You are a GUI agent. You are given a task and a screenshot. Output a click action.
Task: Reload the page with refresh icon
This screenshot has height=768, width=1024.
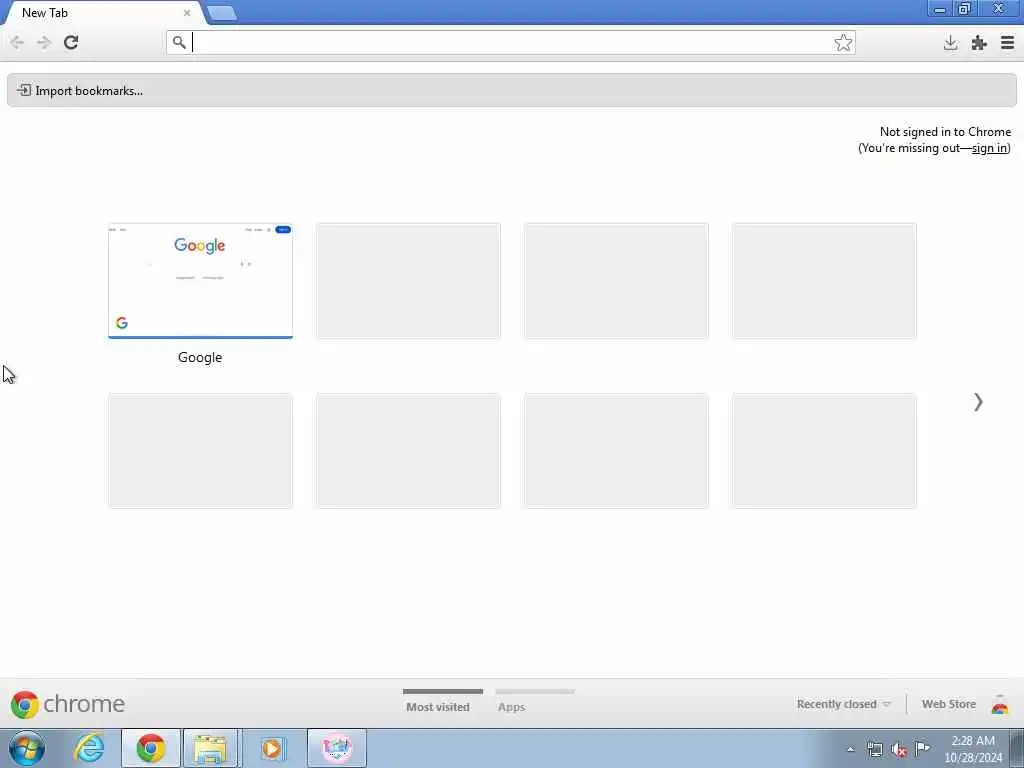71,42
